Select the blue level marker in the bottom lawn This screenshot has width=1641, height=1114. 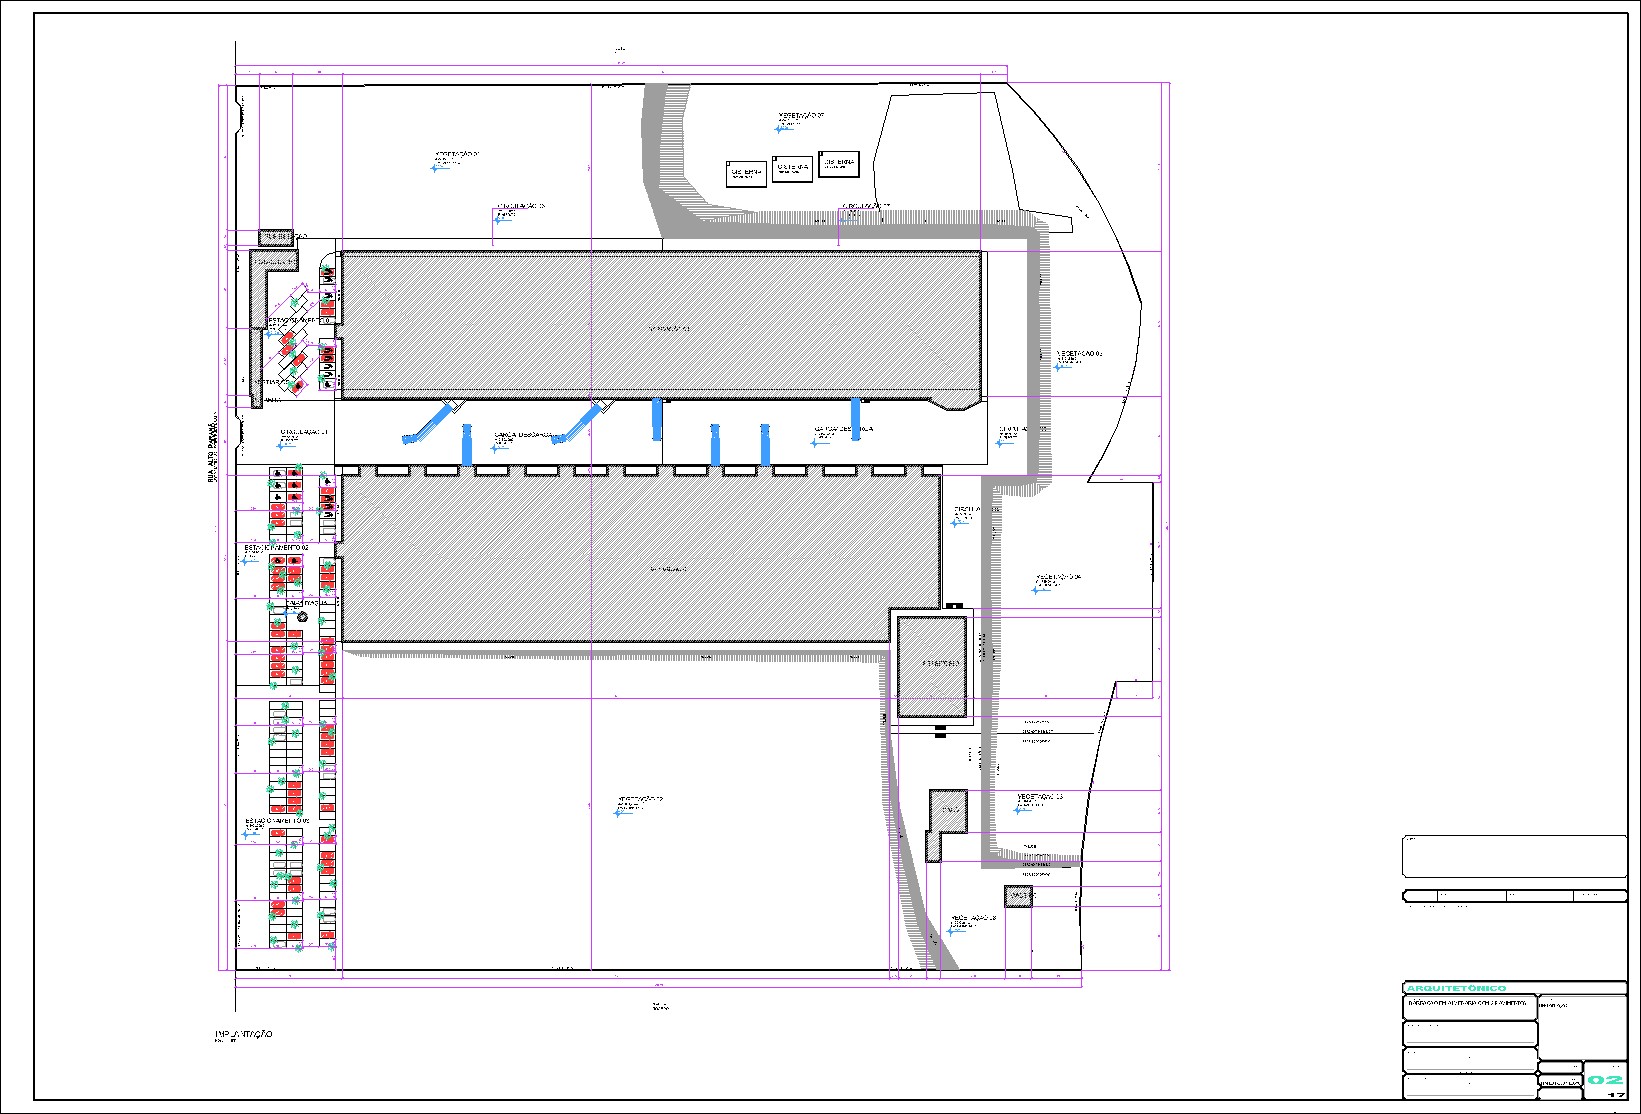(x=618, y=813)
